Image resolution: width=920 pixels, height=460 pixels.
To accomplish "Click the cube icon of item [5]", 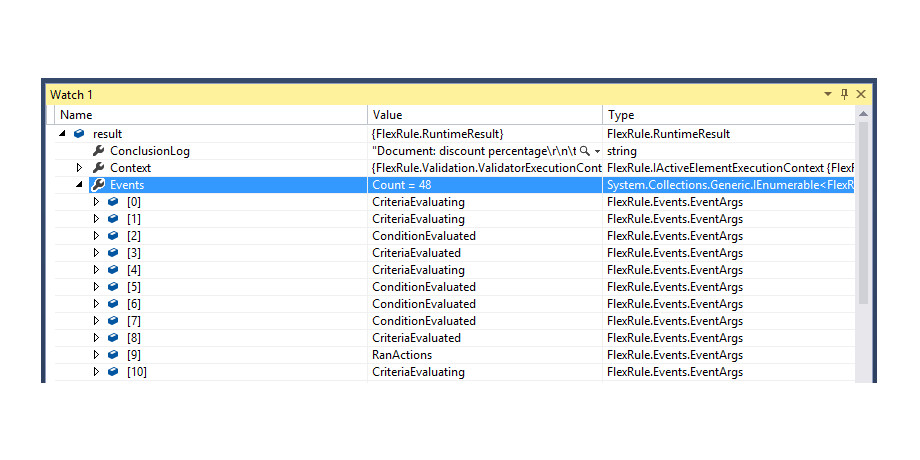I will click(113, 287).
